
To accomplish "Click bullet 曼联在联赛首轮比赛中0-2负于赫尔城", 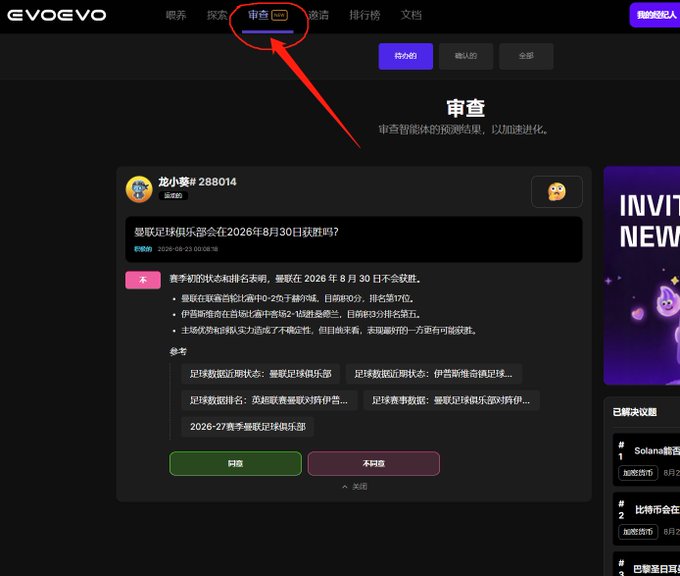I will click(298, 298).
